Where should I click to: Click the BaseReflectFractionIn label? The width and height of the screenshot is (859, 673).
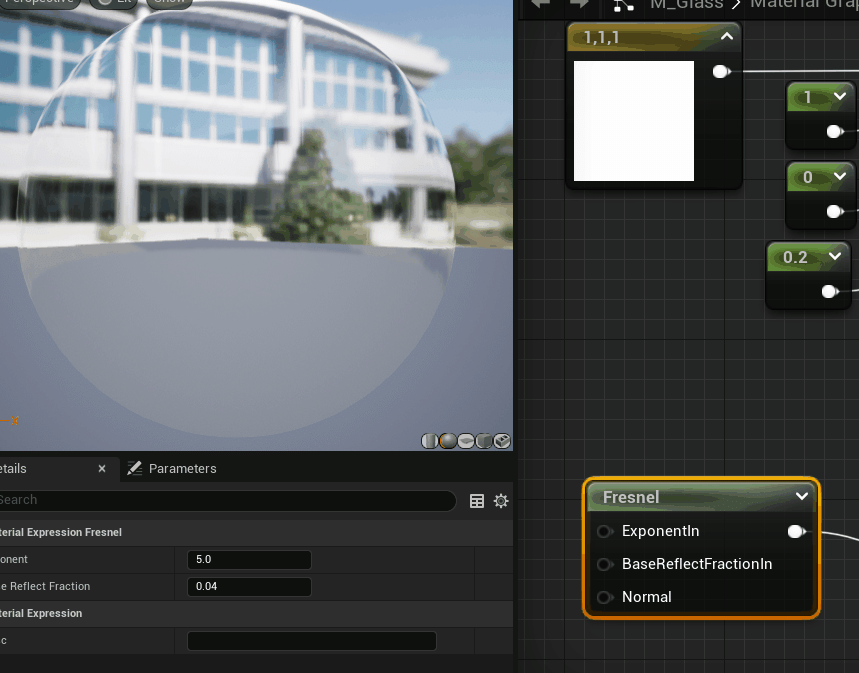[x=697, y=564]
